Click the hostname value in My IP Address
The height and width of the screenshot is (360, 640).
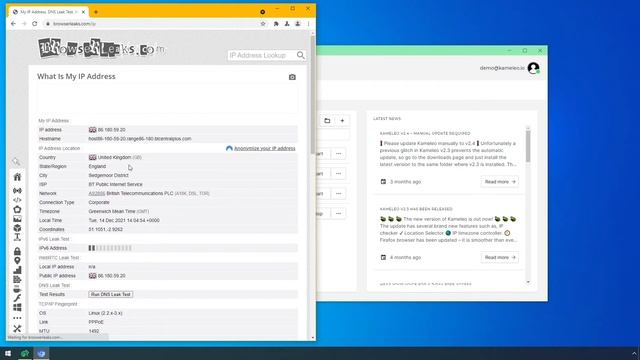(140, 139)
